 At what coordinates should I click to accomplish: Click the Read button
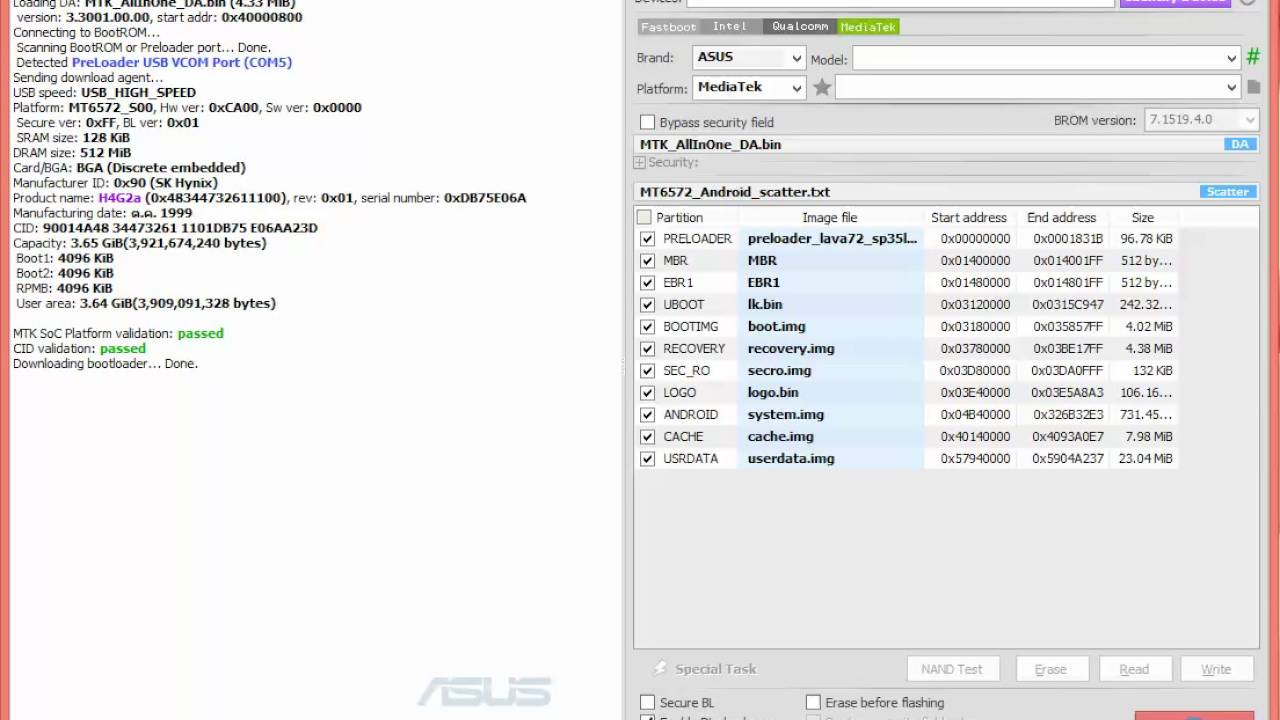click(x=1134, y=669)
